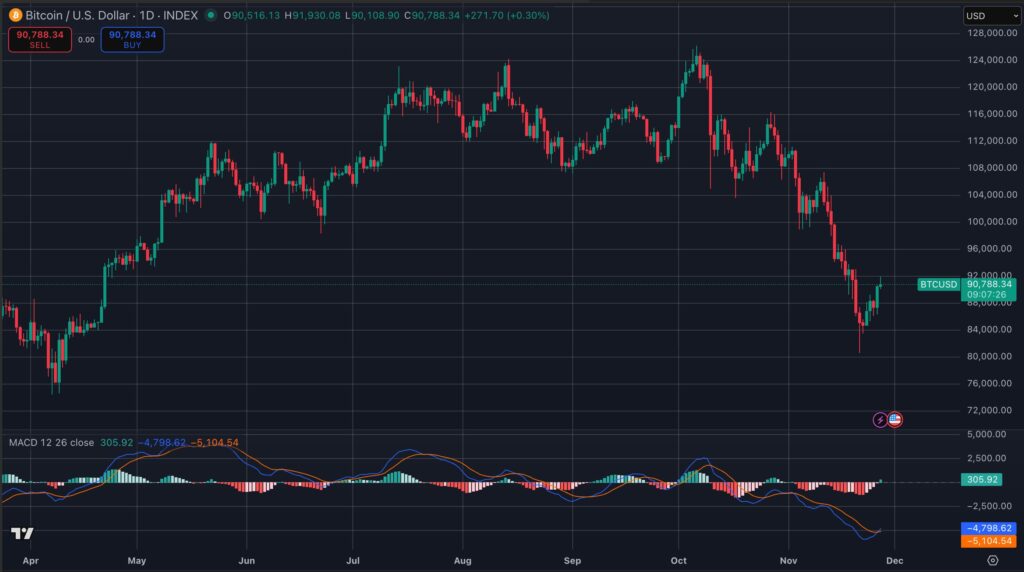Image resolution: width=1024 pixels, height=572 pixels.
Task: Click the 305.92 MACD histogram axis label
Action: point(982,479)
